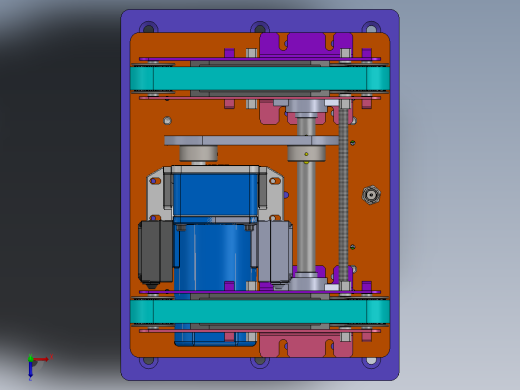Select the pink bracket at bottom
The height and width of the screenshot is (390, 520).
(306, 345)
